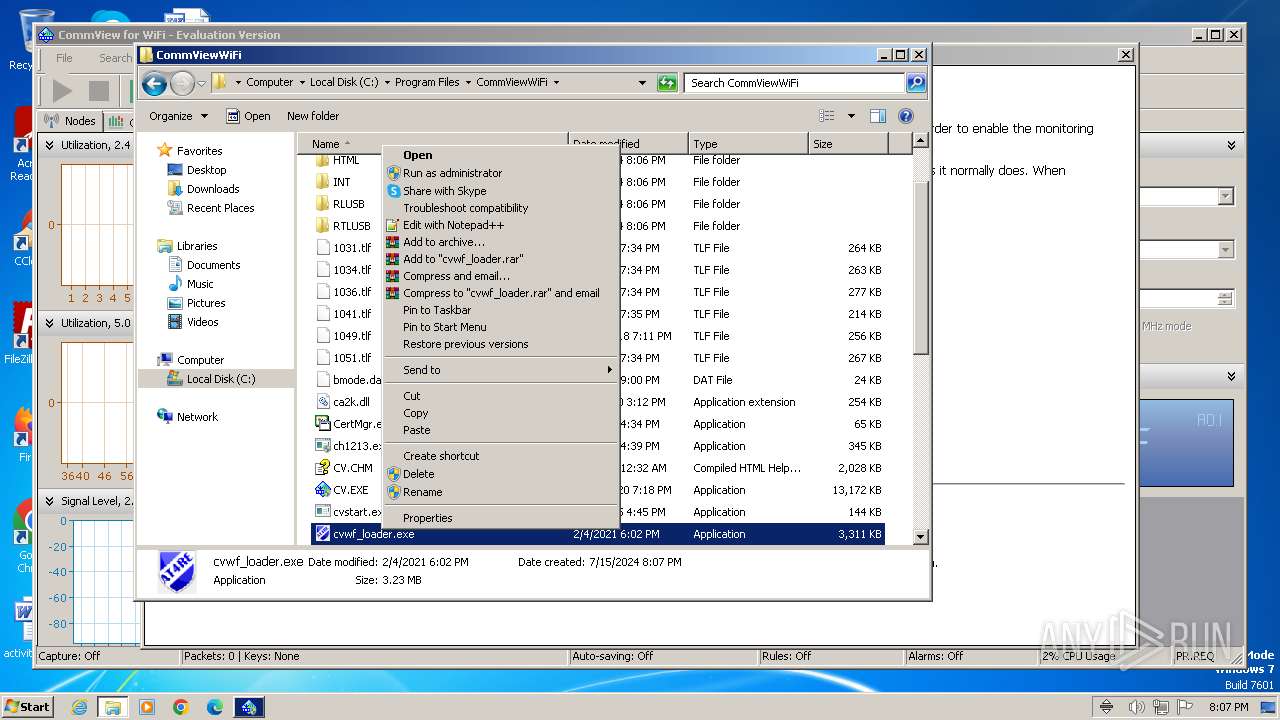This screenshot has width=1280, height=720.
Task: Select Recent Places in navigation pane
Action: (220, 208)
